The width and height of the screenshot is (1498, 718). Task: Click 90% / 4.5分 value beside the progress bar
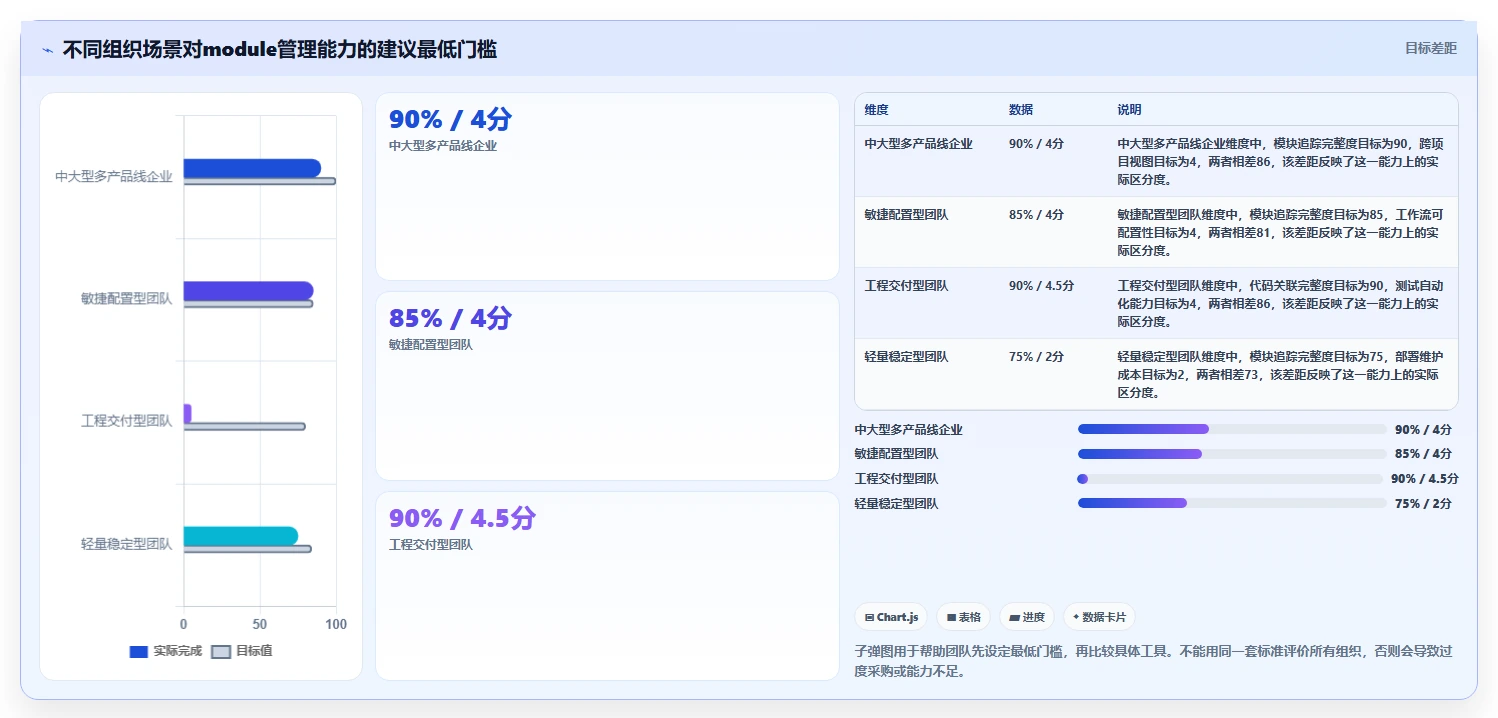point(1425,479)
